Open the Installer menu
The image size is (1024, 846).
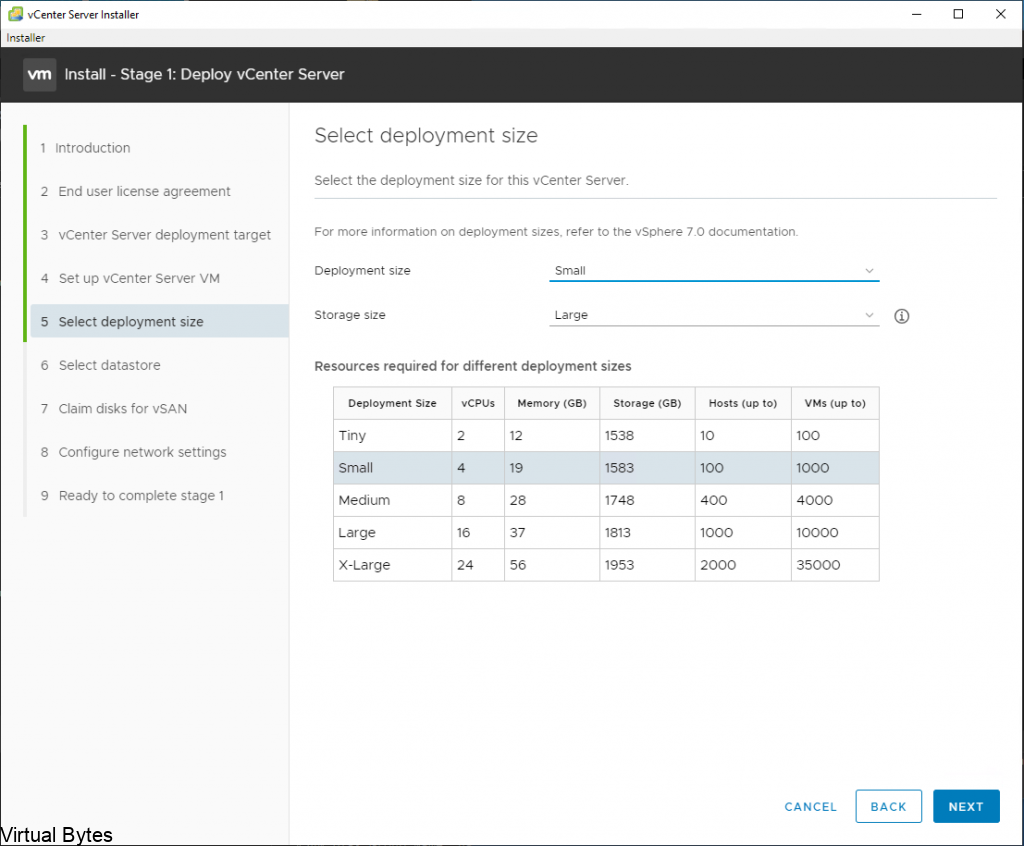(x=25, y=38)
